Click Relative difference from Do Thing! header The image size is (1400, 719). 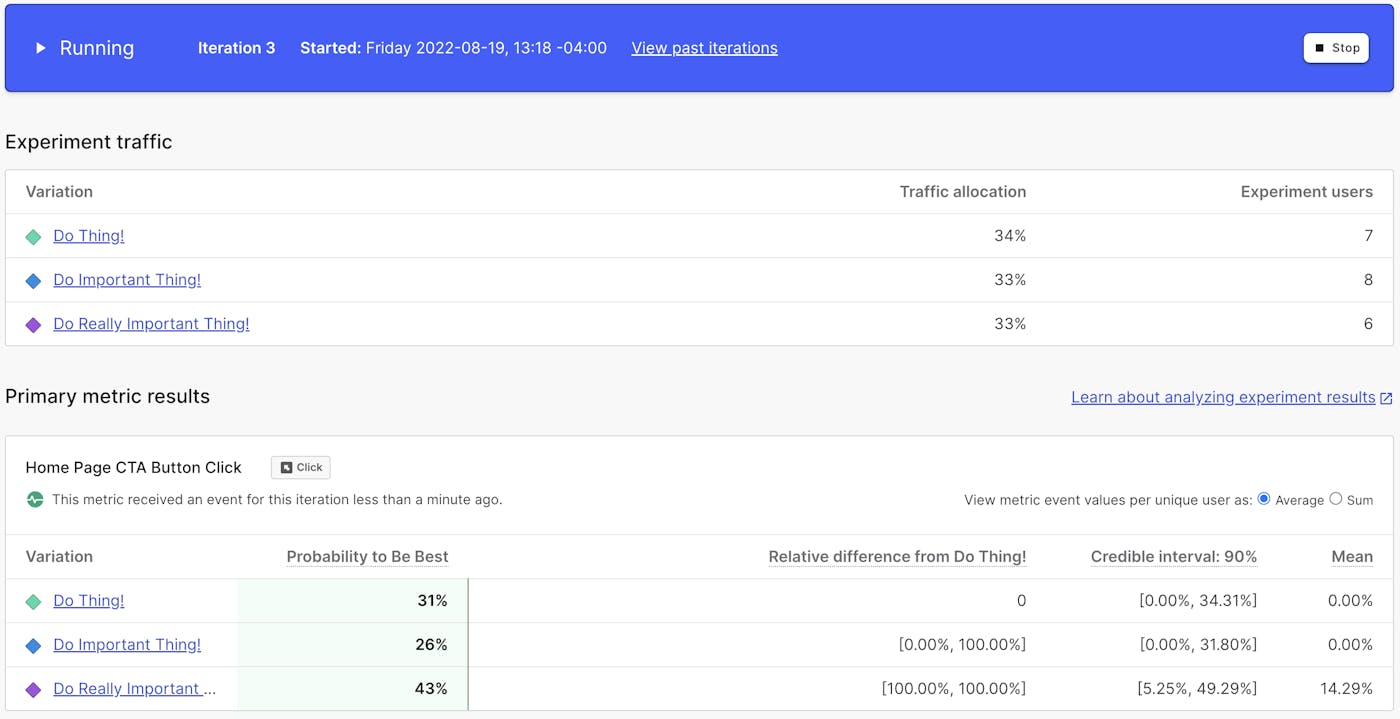click(897, 557)
